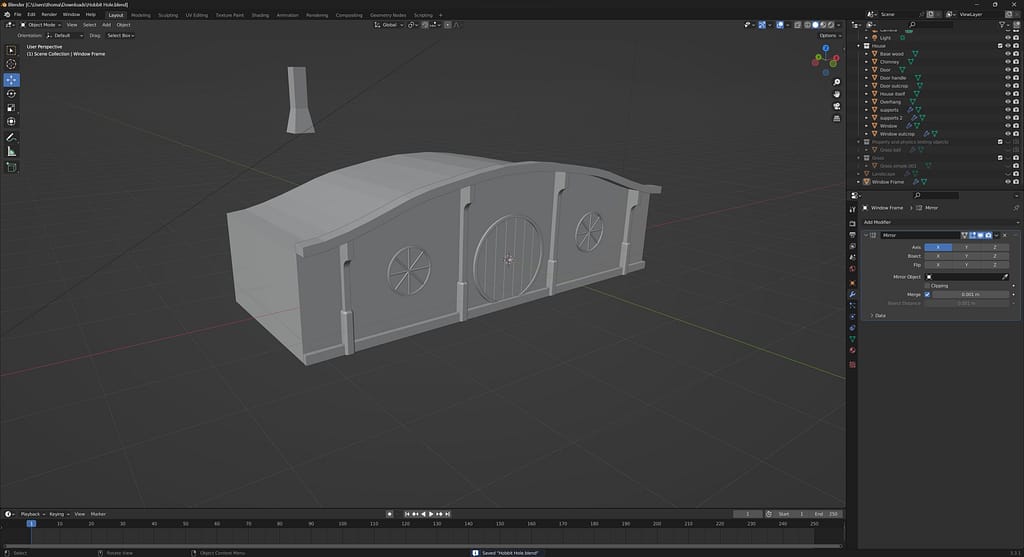Click the Mirror Object eyedropper icon
Screen dimensions: 1024x557
pyautogui.click(x=1005, y=276)
